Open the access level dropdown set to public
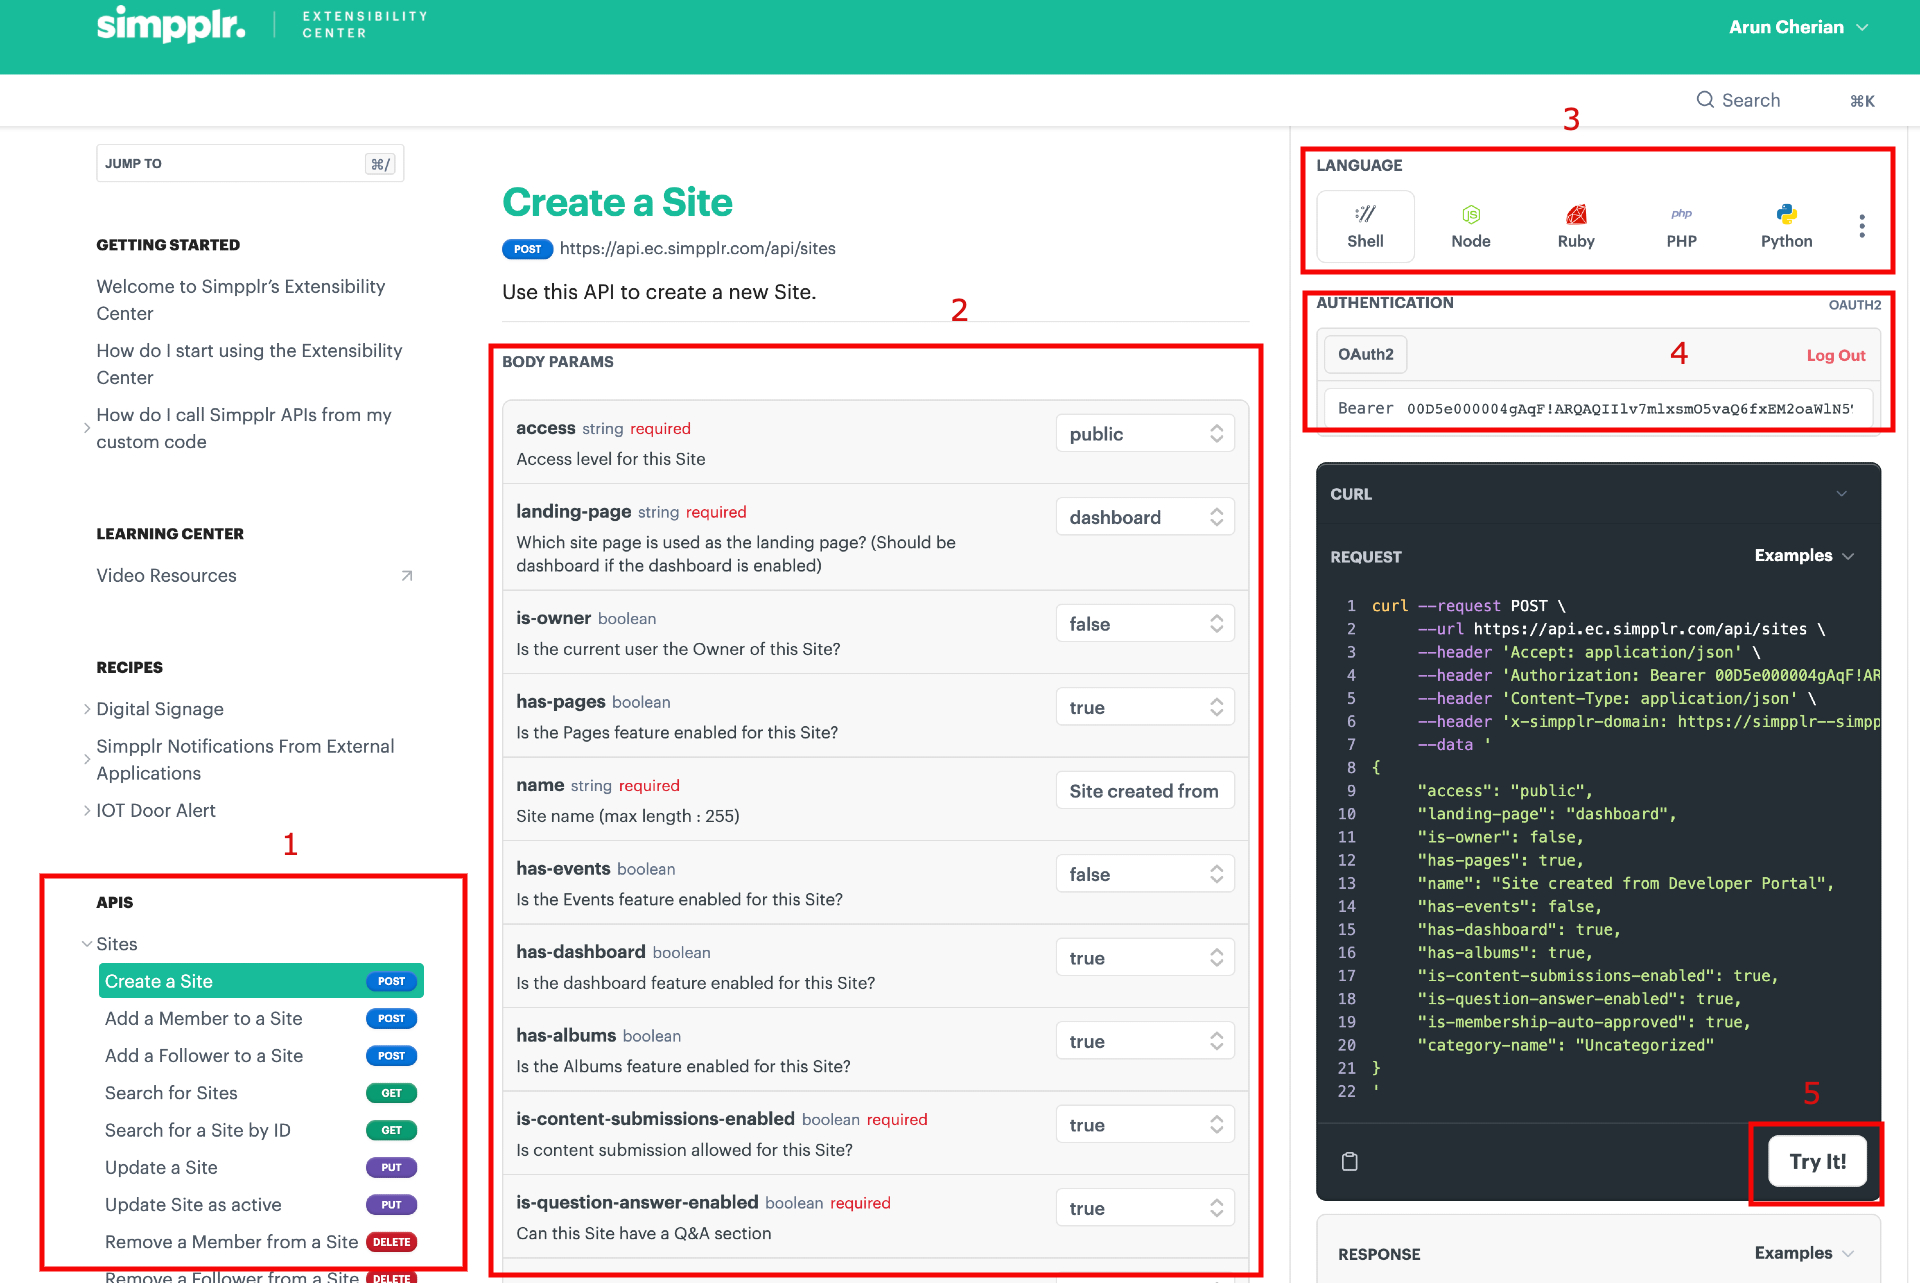This screenshot has width=1920, height=1283. tap(1144, 434)
